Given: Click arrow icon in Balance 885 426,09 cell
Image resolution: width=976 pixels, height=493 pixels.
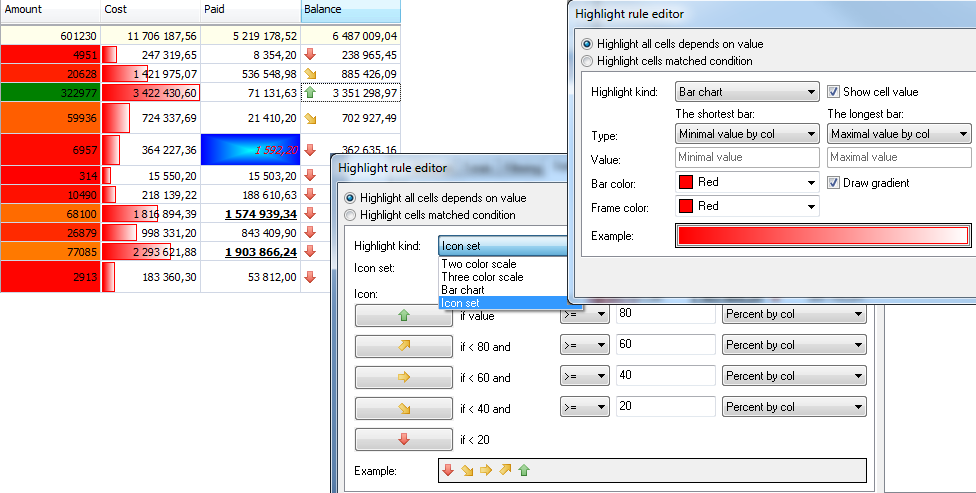Looking at the screenshot, I should tap(310, 74).
